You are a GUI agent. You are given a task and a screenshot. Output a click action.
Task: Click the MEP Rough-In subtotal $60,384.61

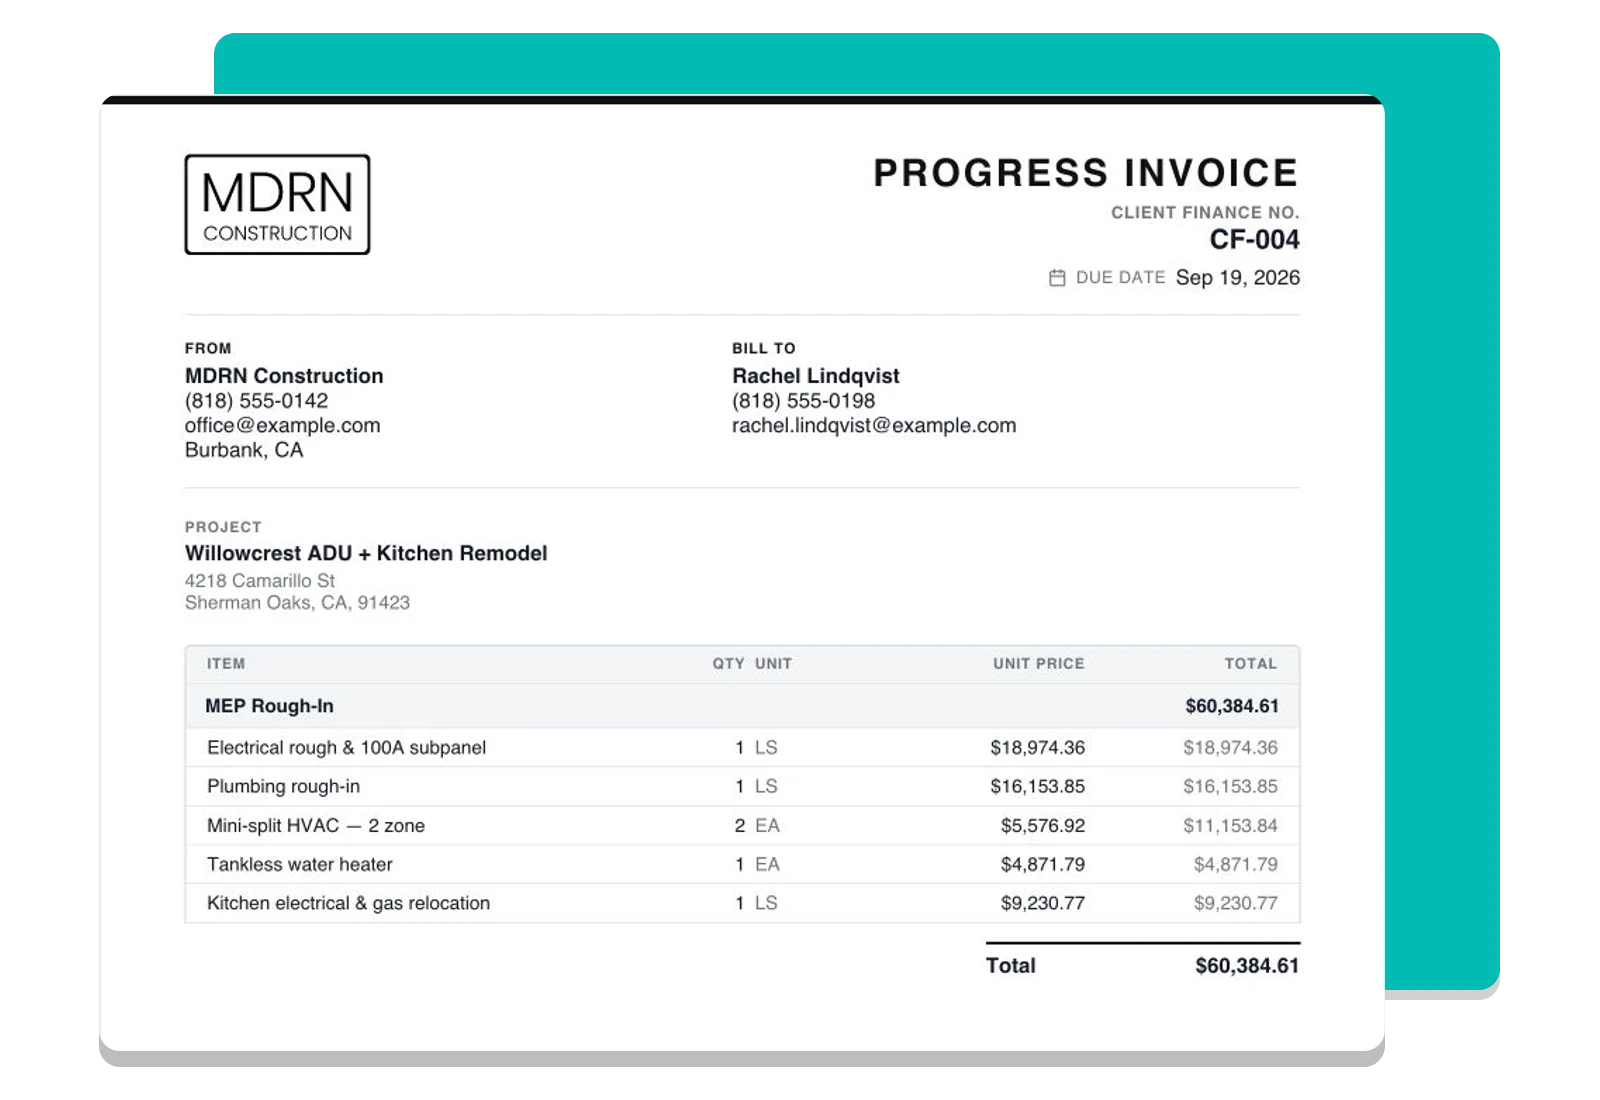tap(1232, 706)
